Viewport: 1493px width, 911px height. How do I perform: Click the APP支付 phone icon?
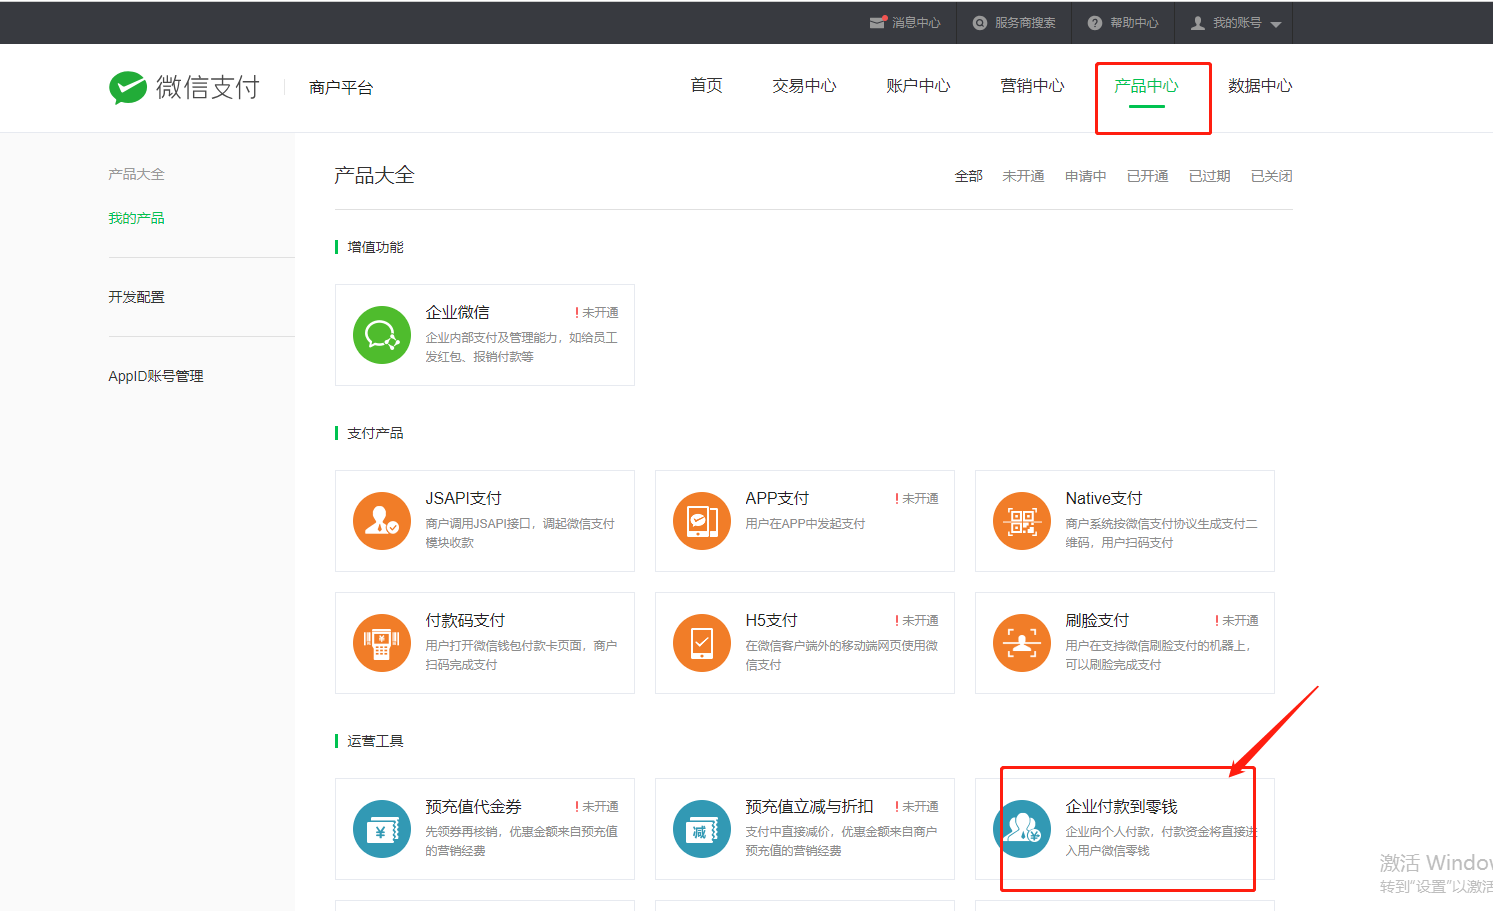click(702, 521)
